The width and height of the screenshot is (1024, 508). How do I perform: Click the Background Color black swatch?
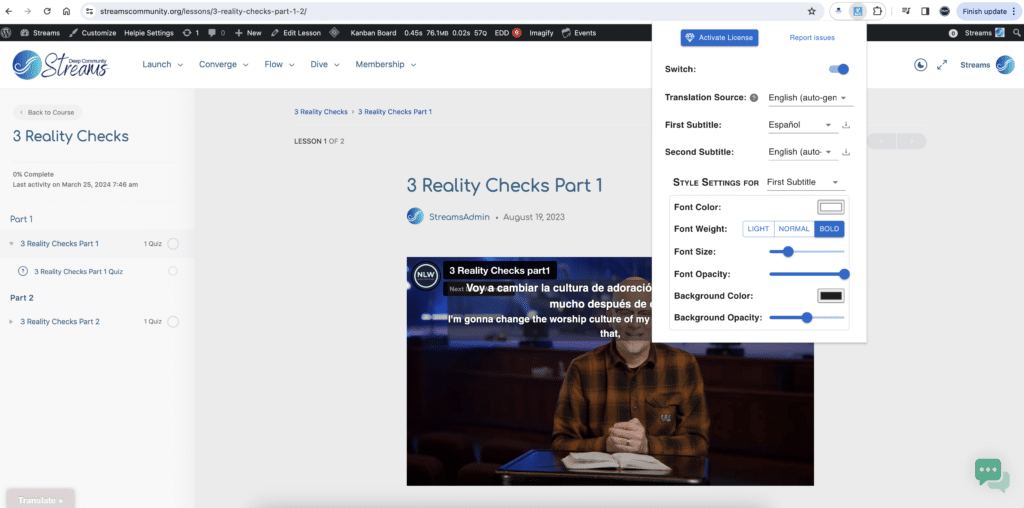pos(831,296)
